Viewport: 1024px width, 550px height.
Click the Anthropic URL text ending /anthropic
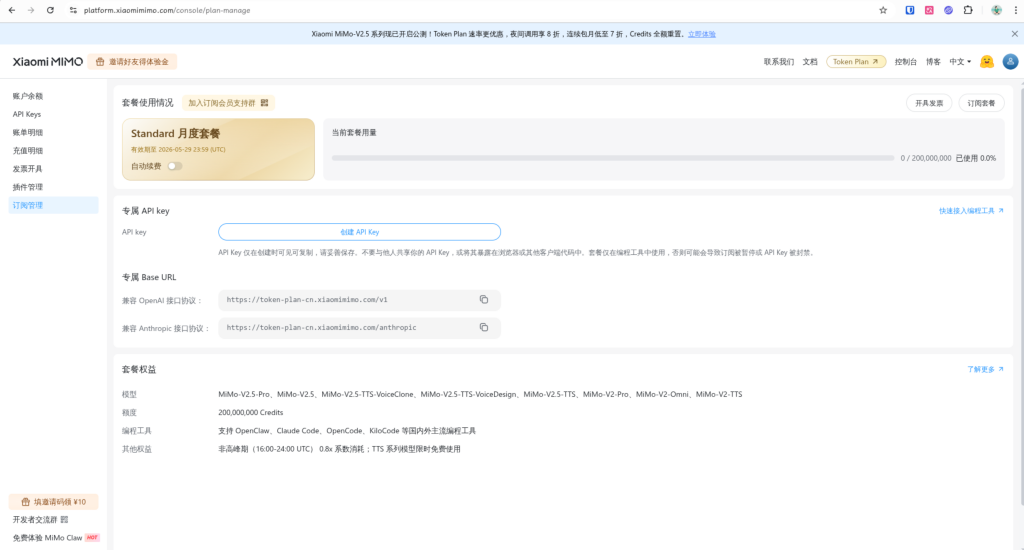321,327
